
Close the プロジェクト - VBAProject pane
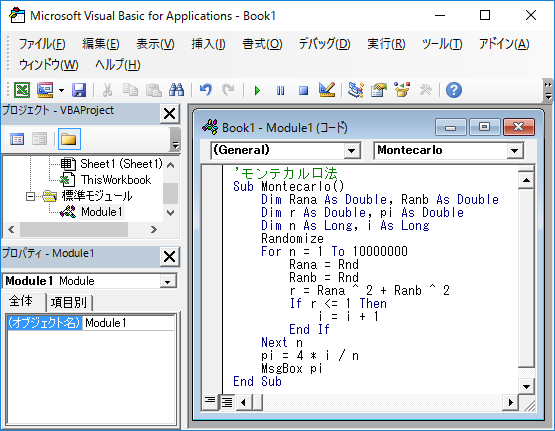coord(170,114)
